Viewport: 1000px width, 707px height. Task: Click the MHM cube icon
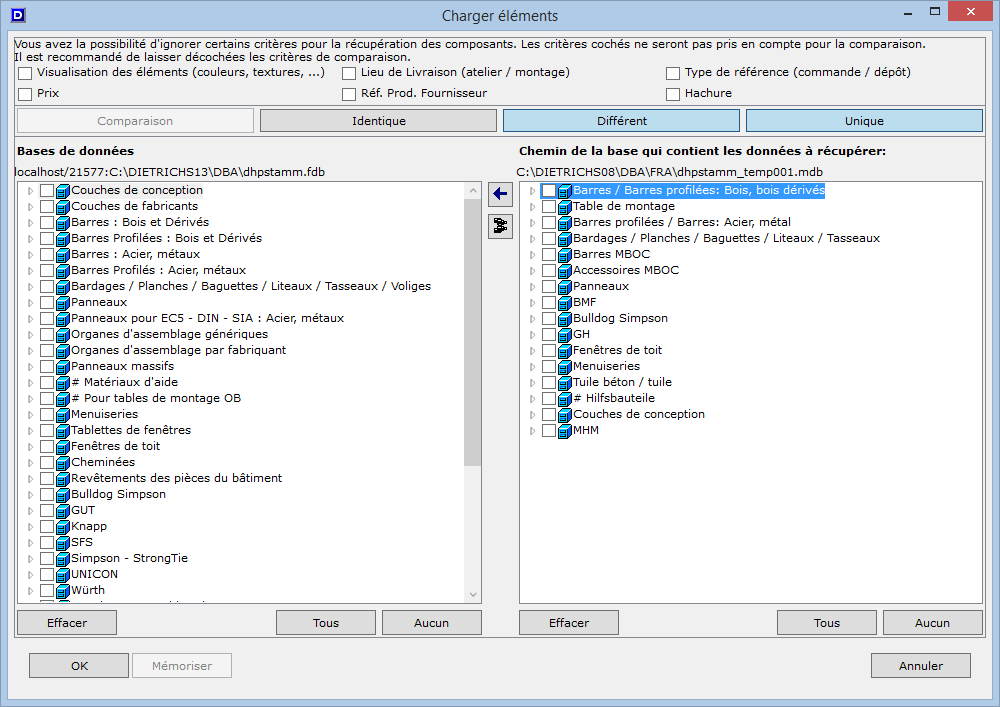coord(564,431)
